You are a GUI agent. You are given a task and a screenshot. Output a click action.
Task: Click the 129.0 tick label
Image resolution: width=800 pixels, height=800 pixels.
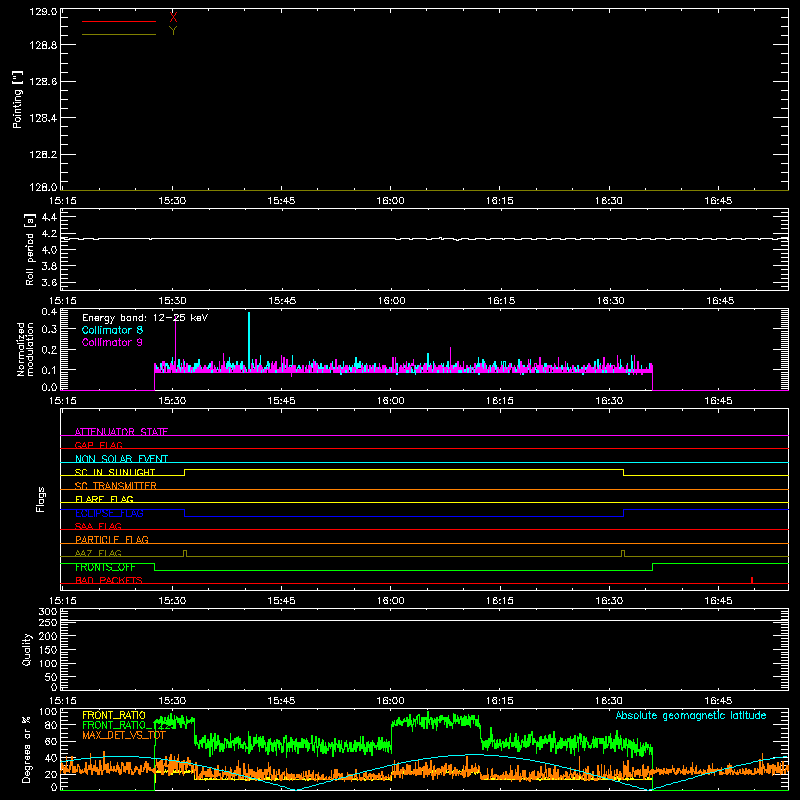[x=43, y=11]
